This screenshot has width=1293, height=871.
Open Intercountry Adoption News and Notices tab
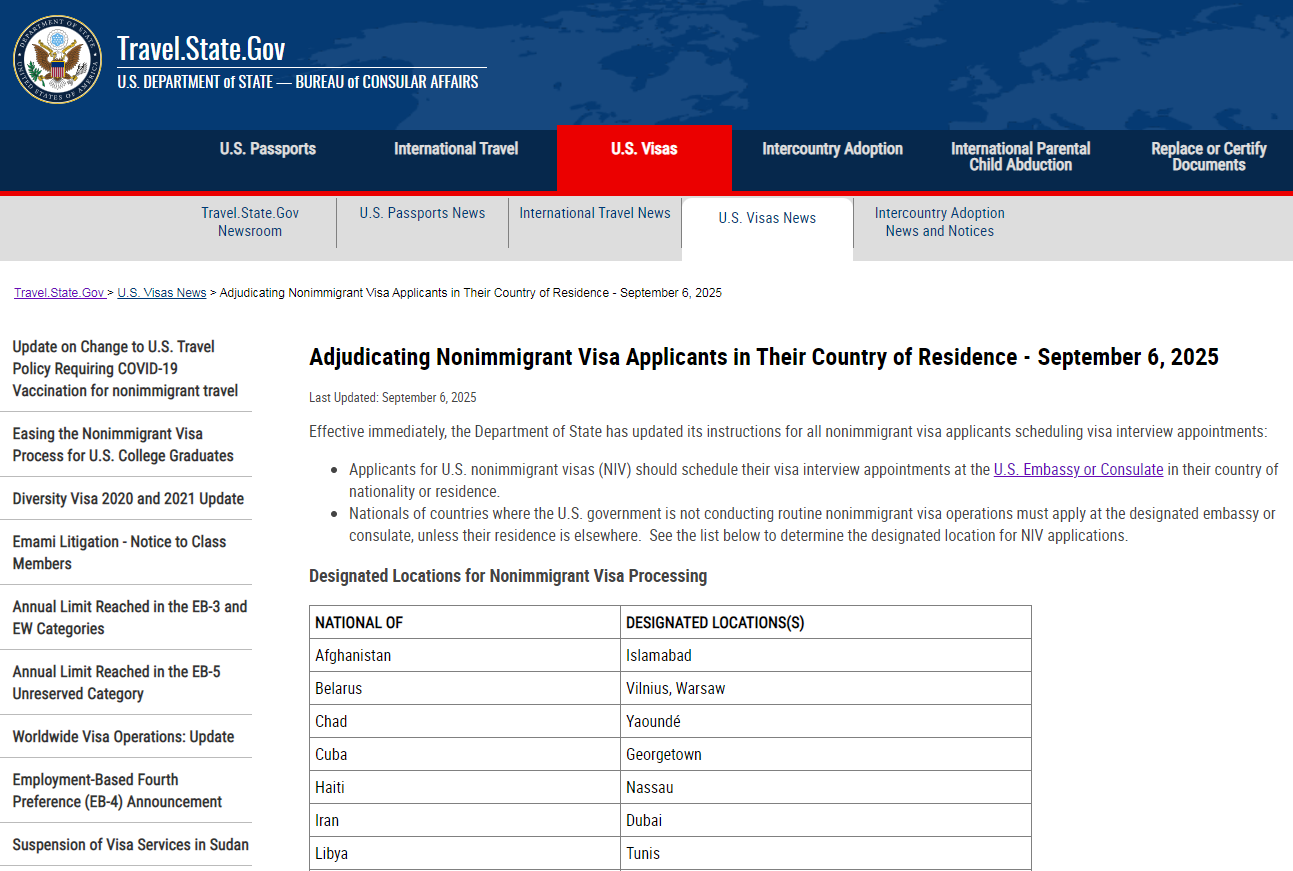click(939, 222)
